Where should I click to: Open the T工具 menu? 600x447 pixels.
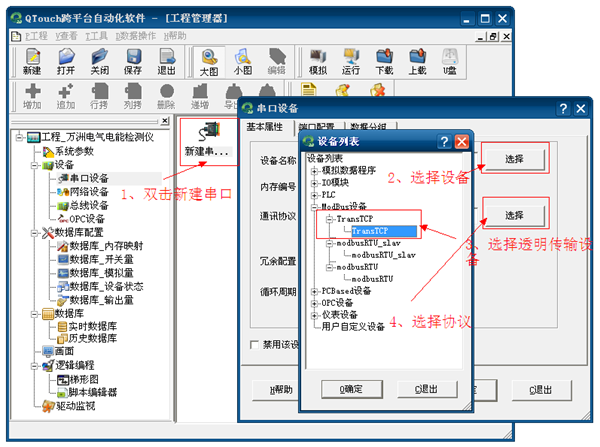click(96, 36)
